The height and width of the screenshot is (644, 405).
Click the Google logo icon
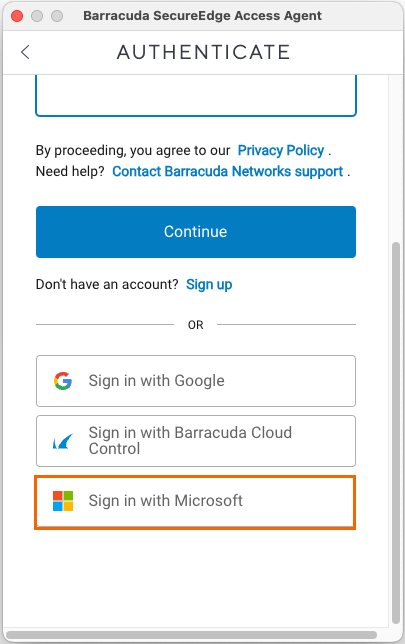tap(63, 381)
